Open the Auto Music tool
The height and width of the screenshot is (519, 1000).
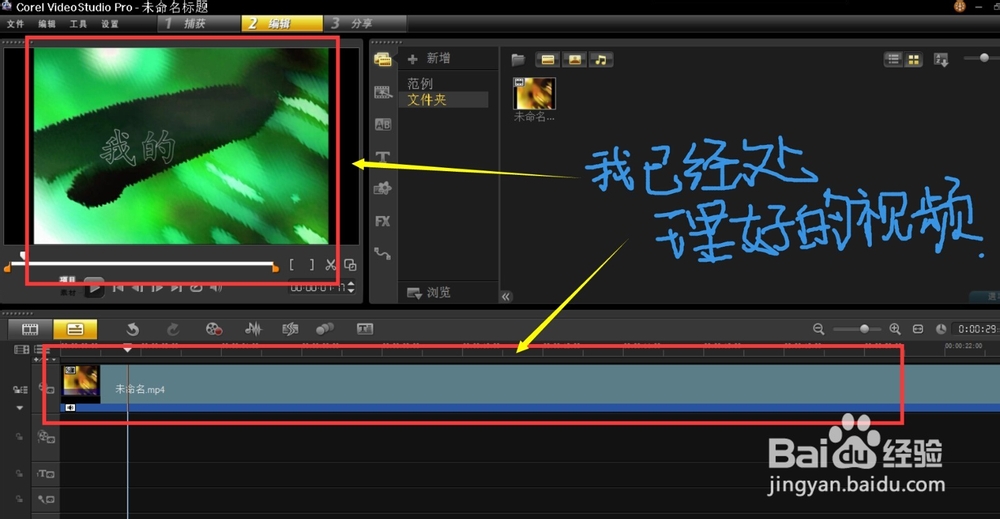coord(290,329)
